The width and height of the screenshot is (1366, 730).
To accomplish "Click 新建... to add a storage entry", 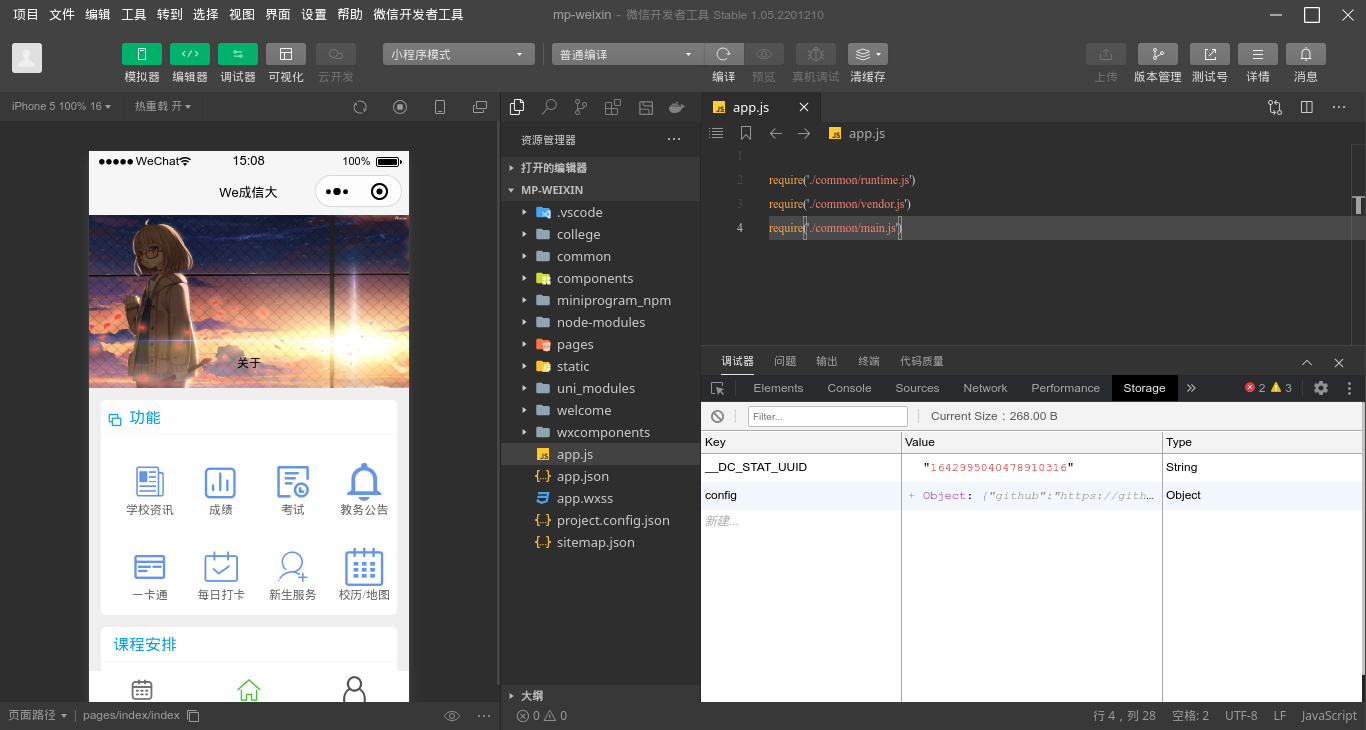I will pos(722,522).
